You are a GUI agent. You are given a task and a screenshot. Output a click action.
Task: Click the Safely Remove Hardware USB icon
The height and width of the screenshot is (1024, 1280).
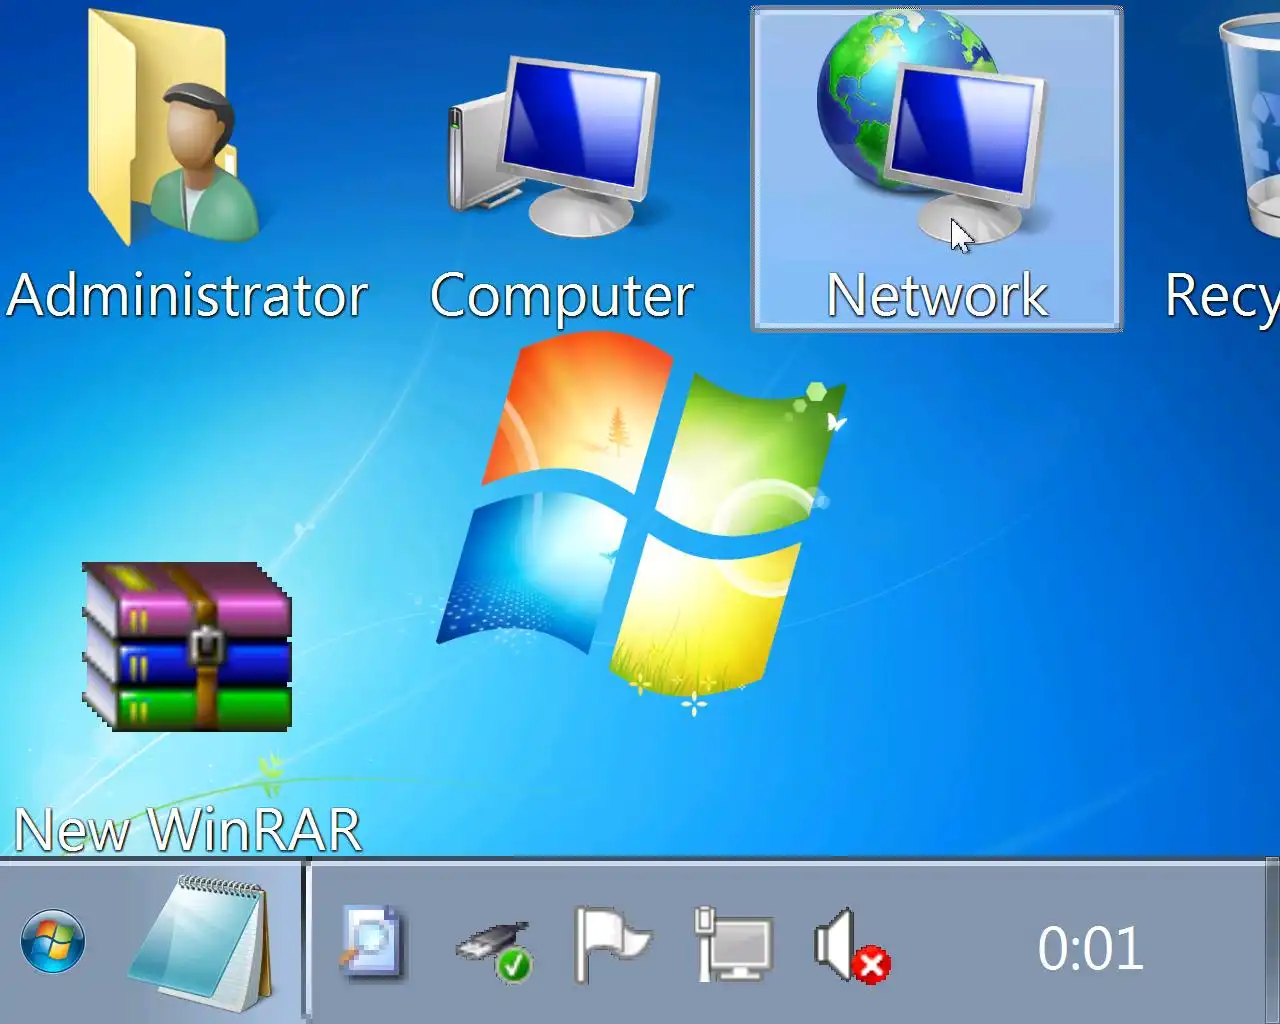click(494, 951)
